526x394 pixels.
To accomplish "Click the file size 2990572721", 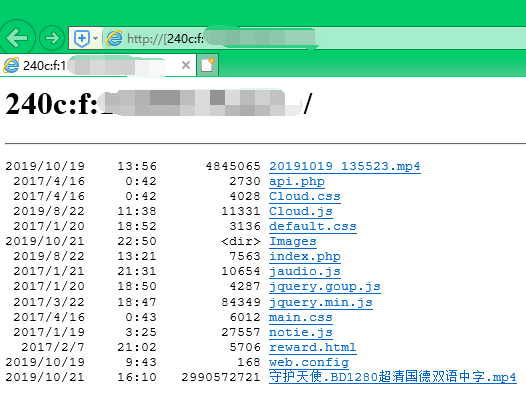I will pos(221,377).
